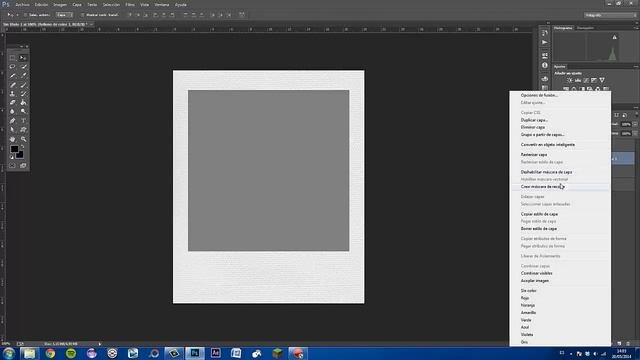640x360 pixels.
Task: Select the Lasso tool
Action: [12, 67]
